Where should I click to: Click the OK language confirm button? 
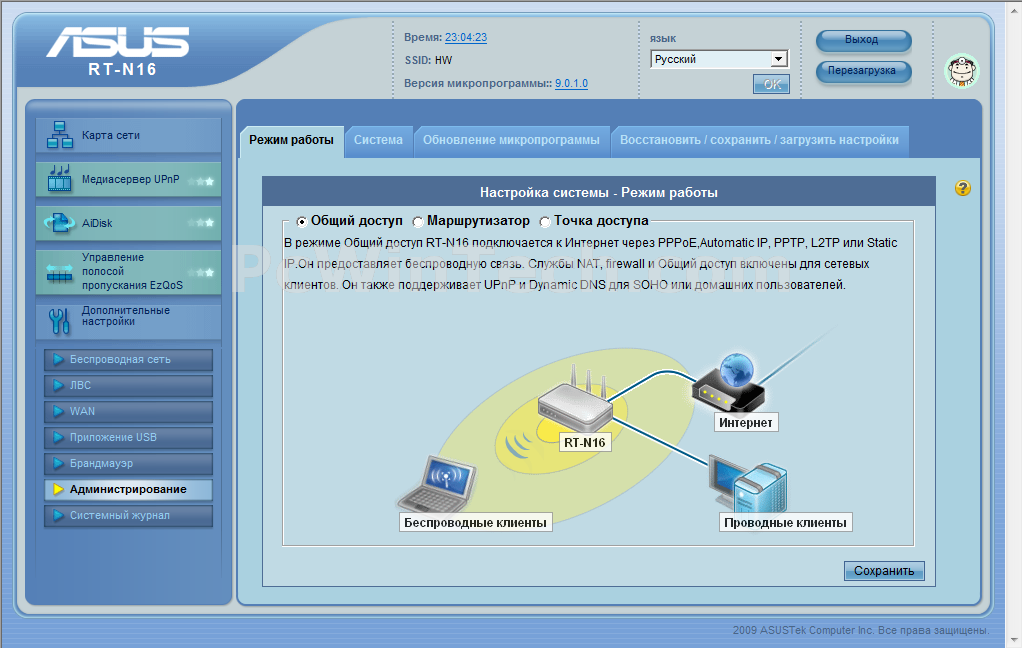coord(772,84)
